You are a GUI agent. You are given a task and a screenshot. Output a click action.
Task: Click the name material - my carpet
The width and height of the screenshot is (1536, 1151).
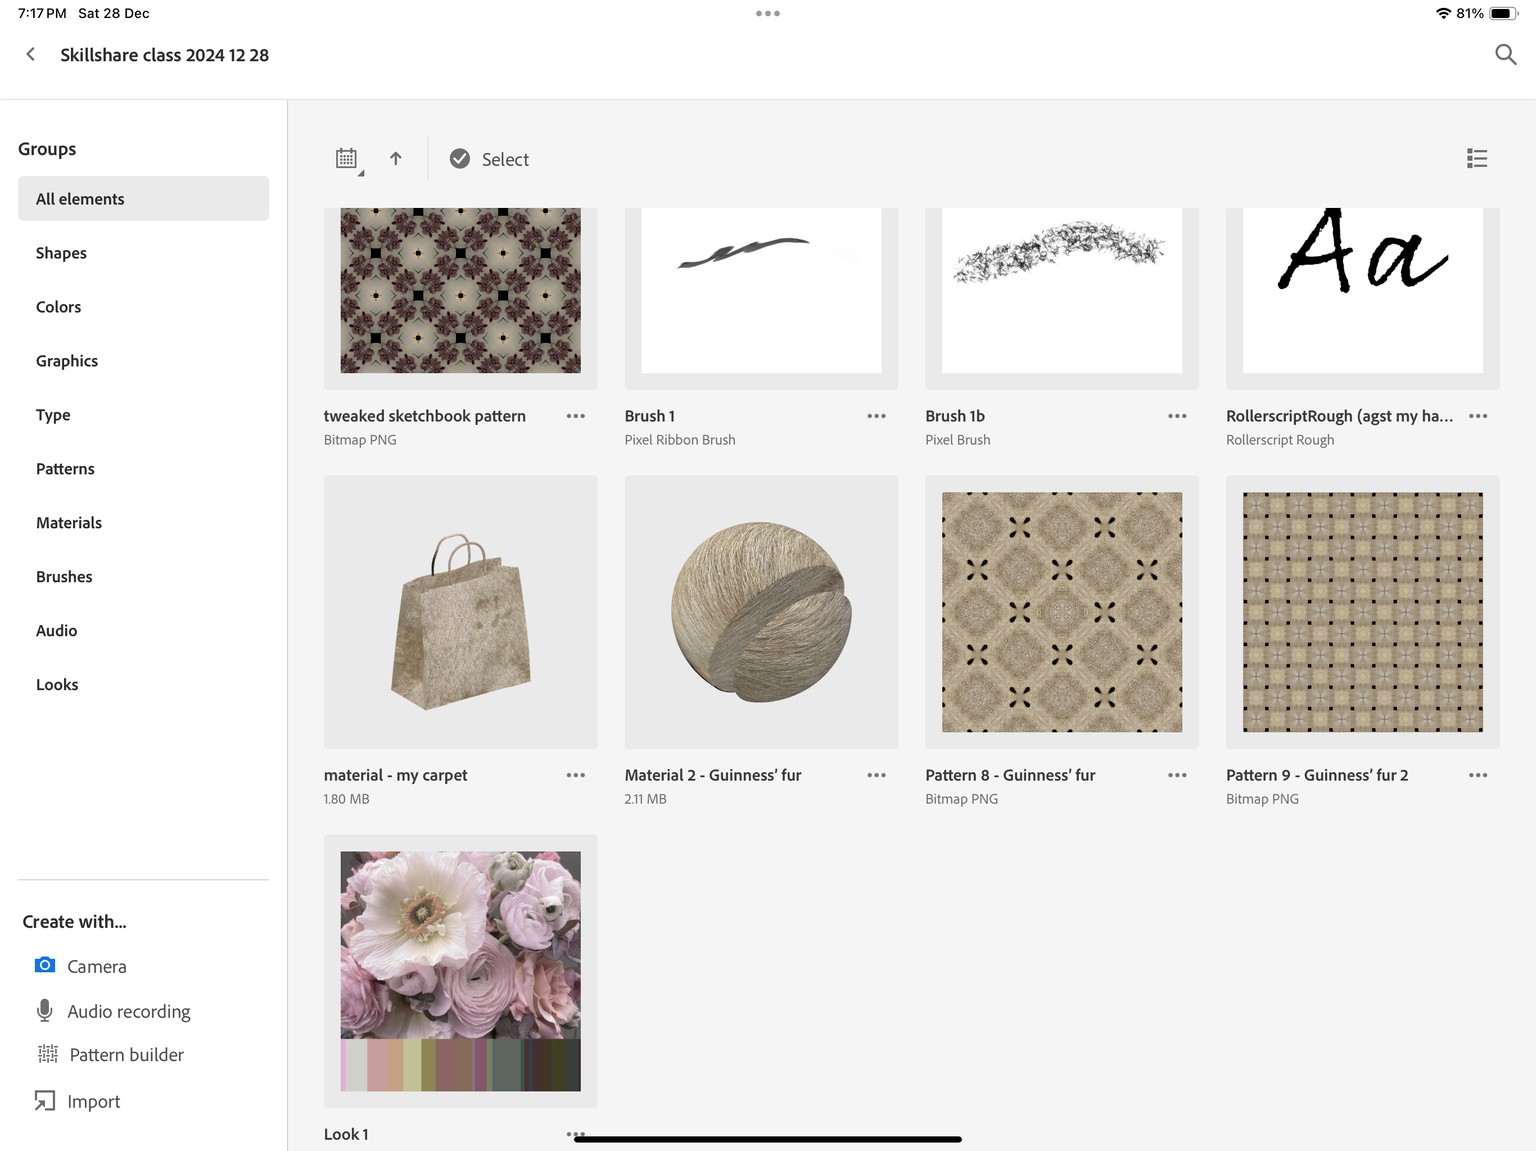coord(396,775)
